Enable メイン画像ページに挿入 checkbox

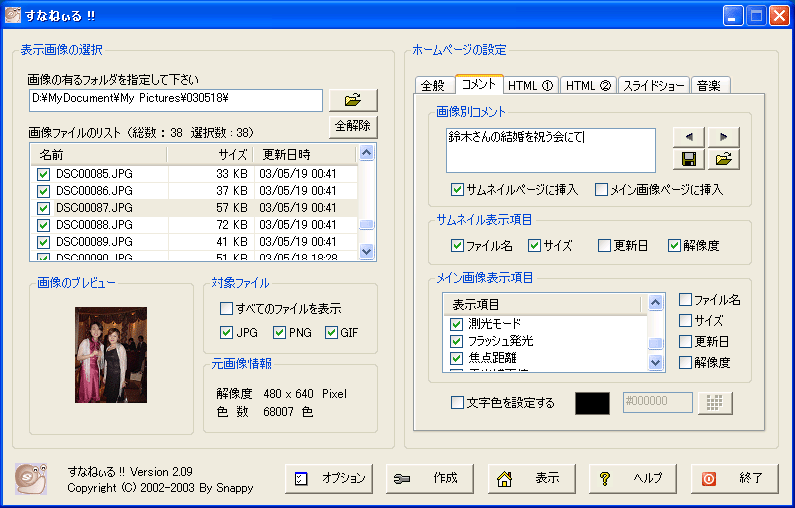point(601,190)
